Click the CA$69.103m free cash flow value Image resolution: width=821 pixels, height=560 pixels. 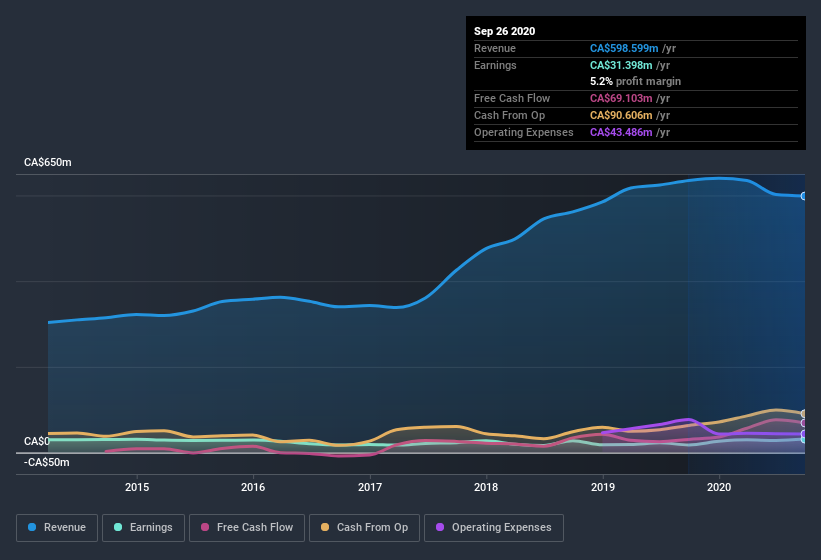click(621, 98)
